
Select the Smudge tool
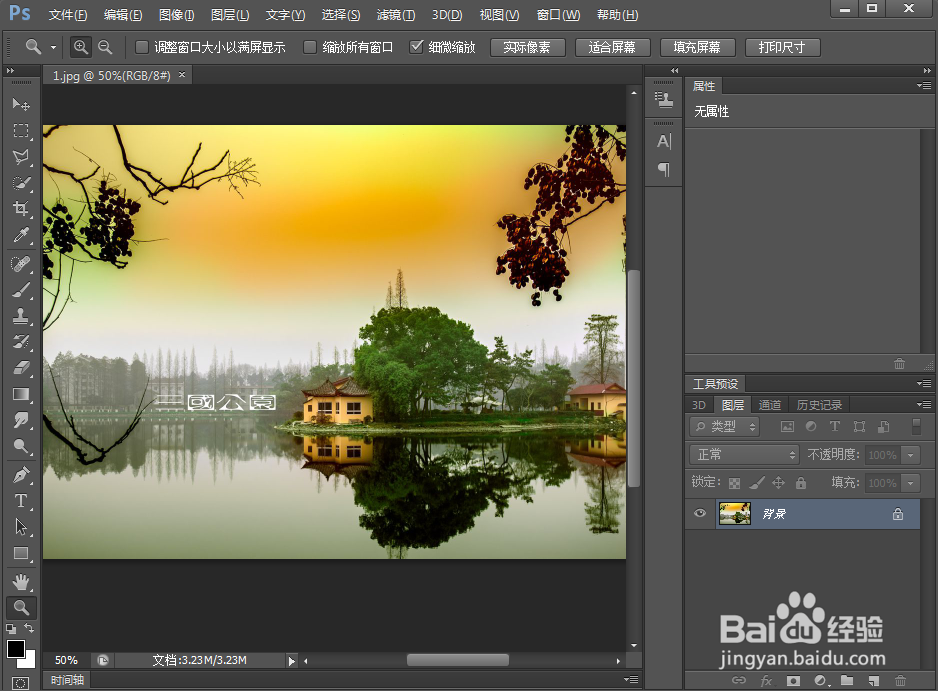pos(21,420)
